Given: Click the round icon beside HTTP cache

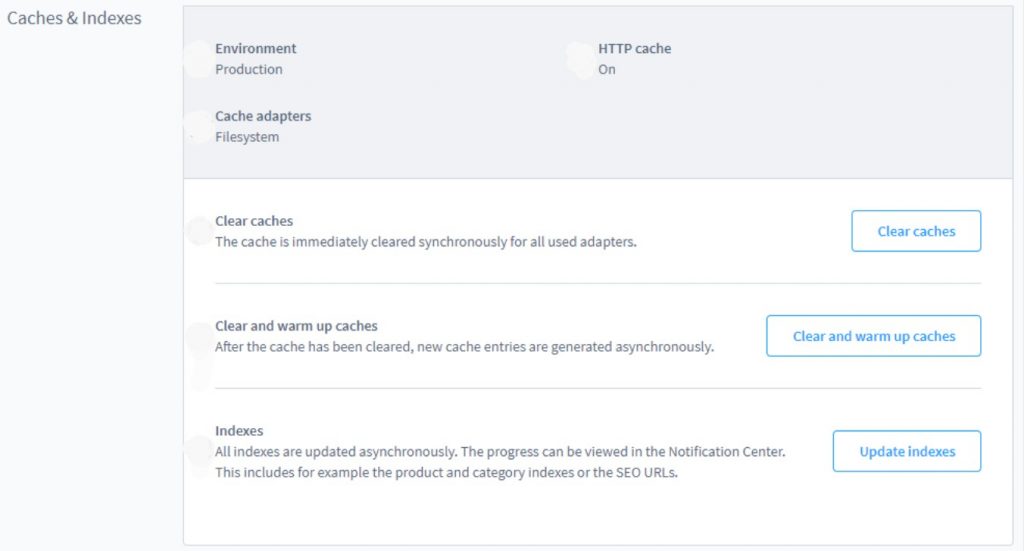Looking at the screenshot, I should 580,59.
